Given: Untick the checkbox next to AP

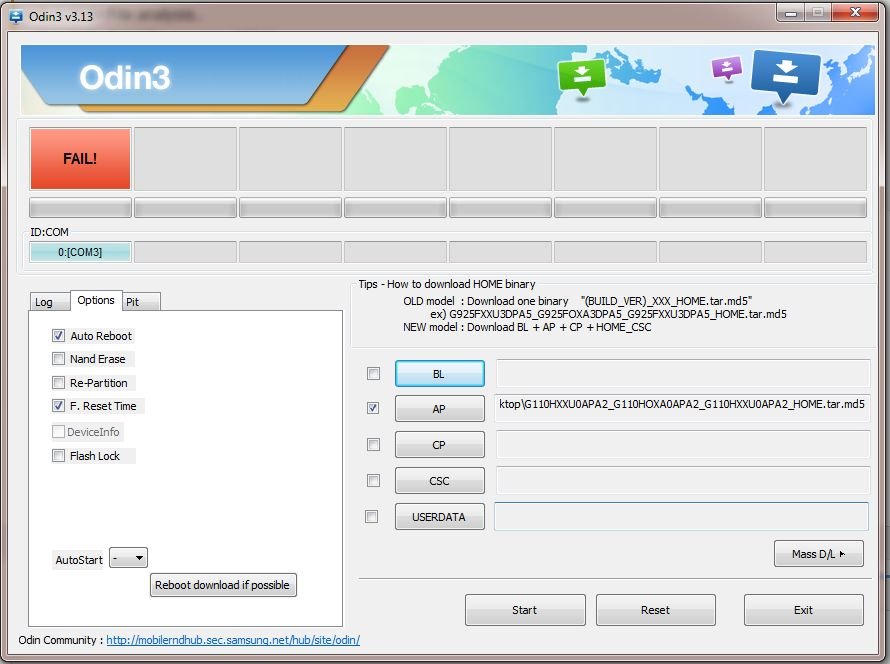Looking at the screenshot, I should tap(373, 408).
